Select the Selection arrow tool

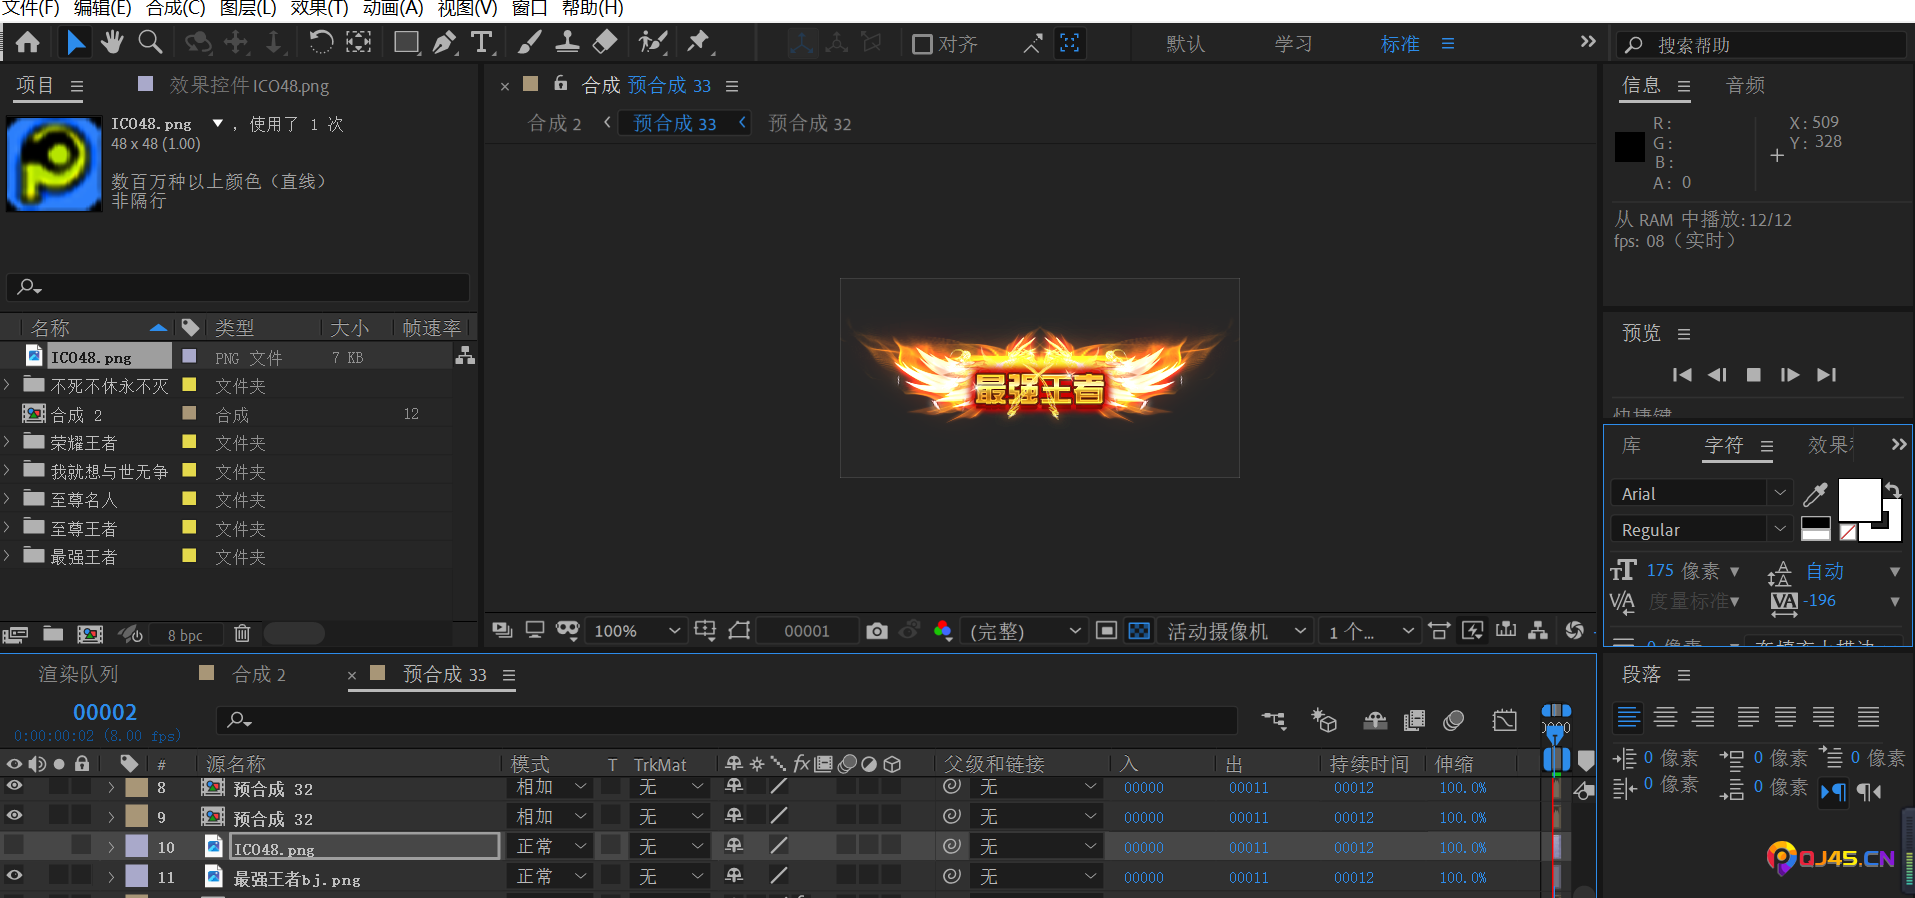[75, 42]
